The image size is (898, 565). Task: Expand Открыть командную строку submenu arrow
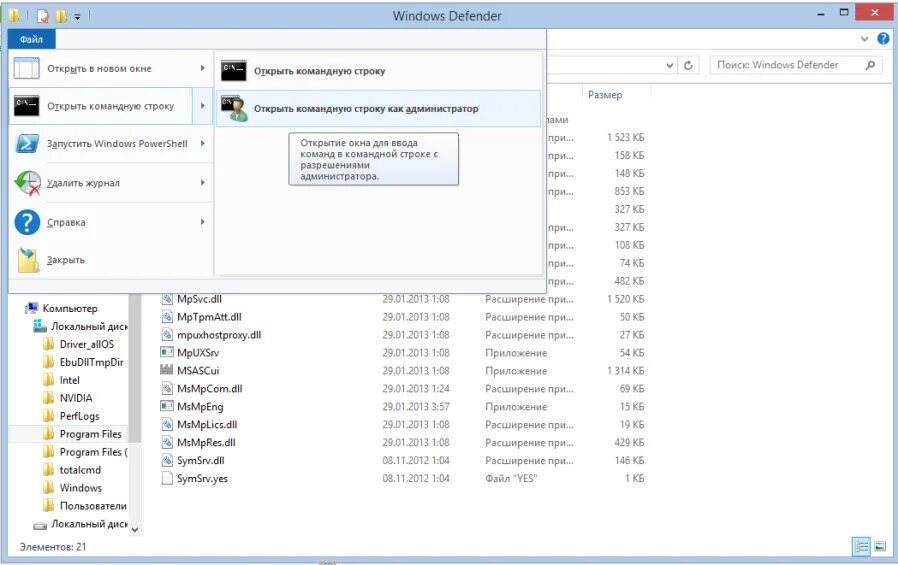pos(202,106)
